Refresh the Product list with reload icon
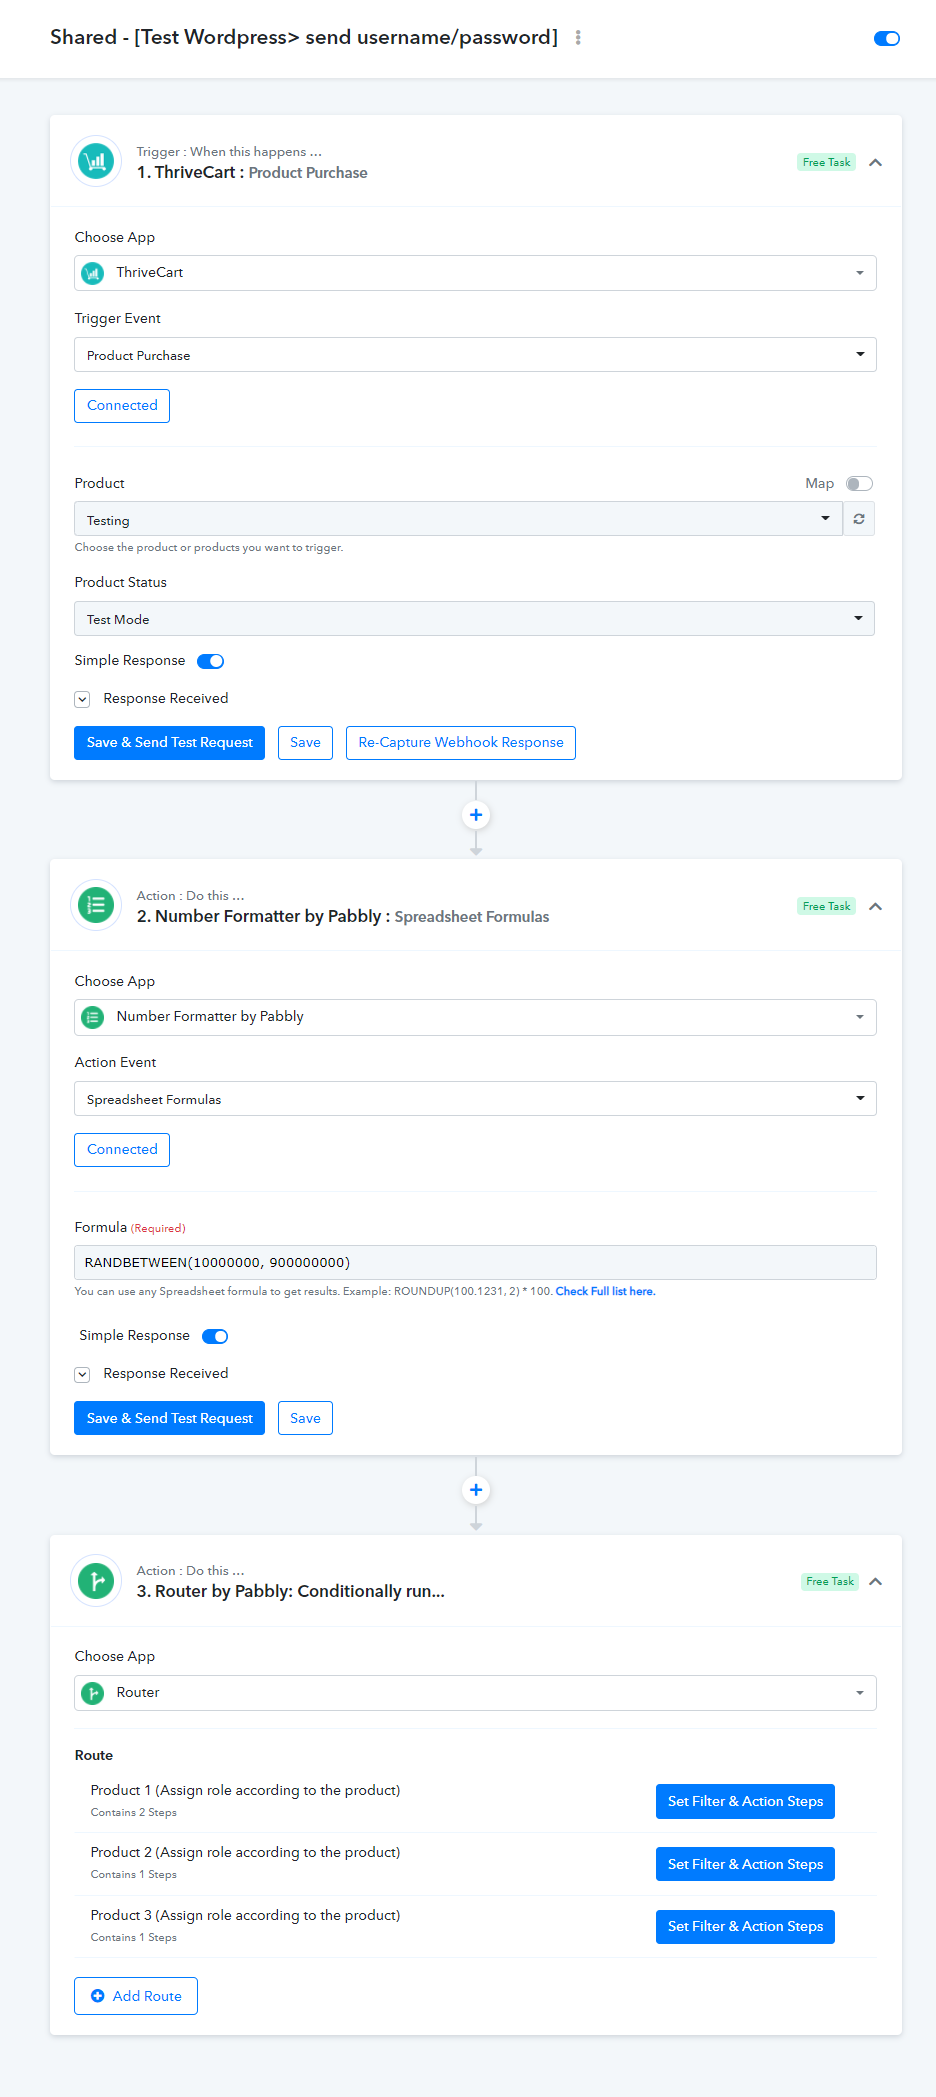Viewport: 936px width, 2097px height. [x=859, y=519]
